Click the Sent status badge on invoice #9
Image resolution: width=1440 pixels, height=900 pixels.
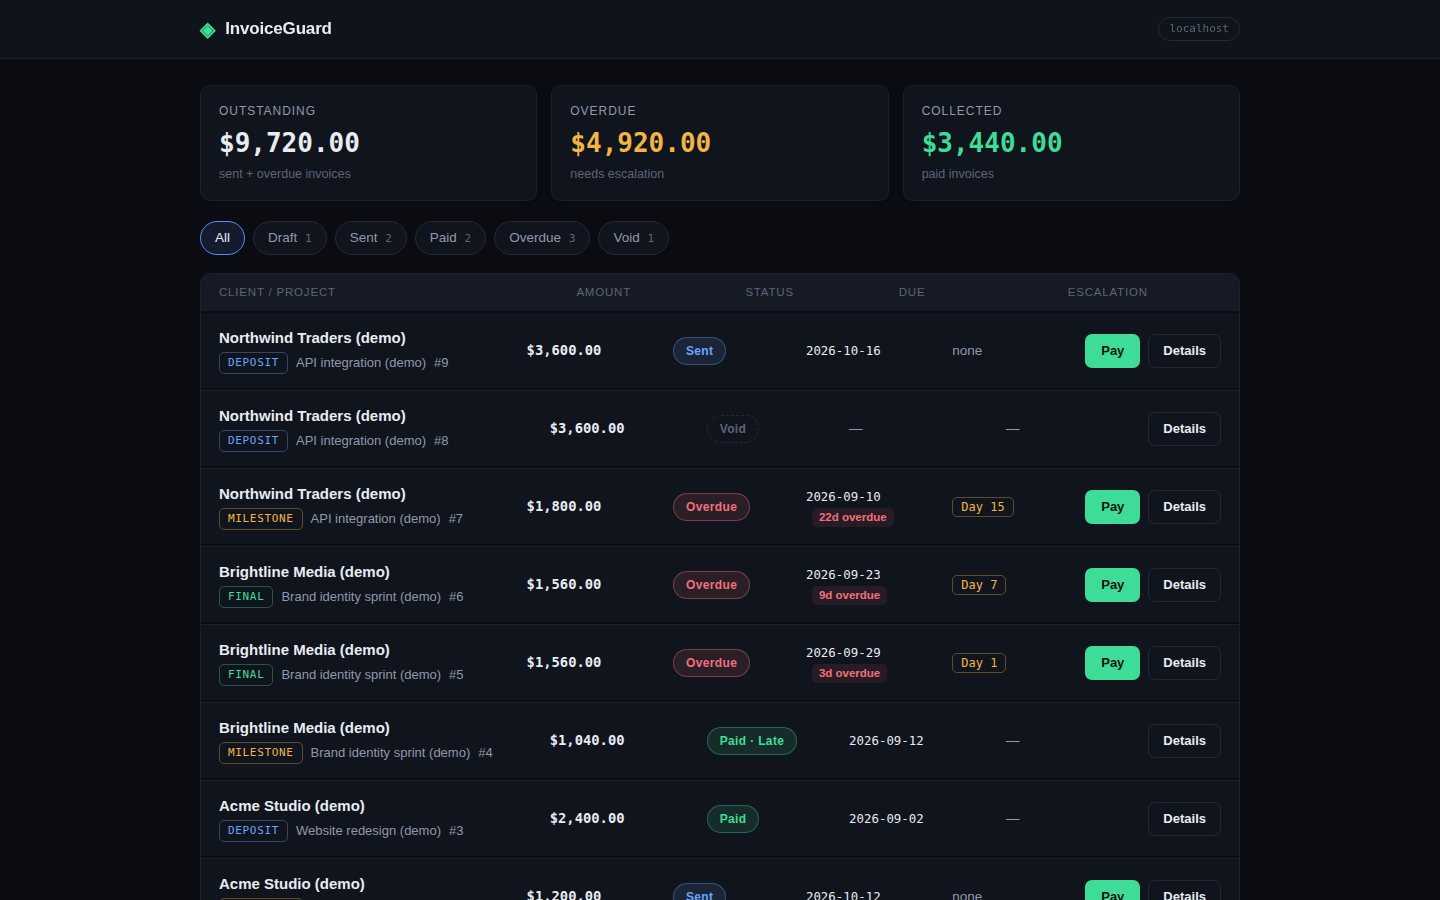[699, 351]
